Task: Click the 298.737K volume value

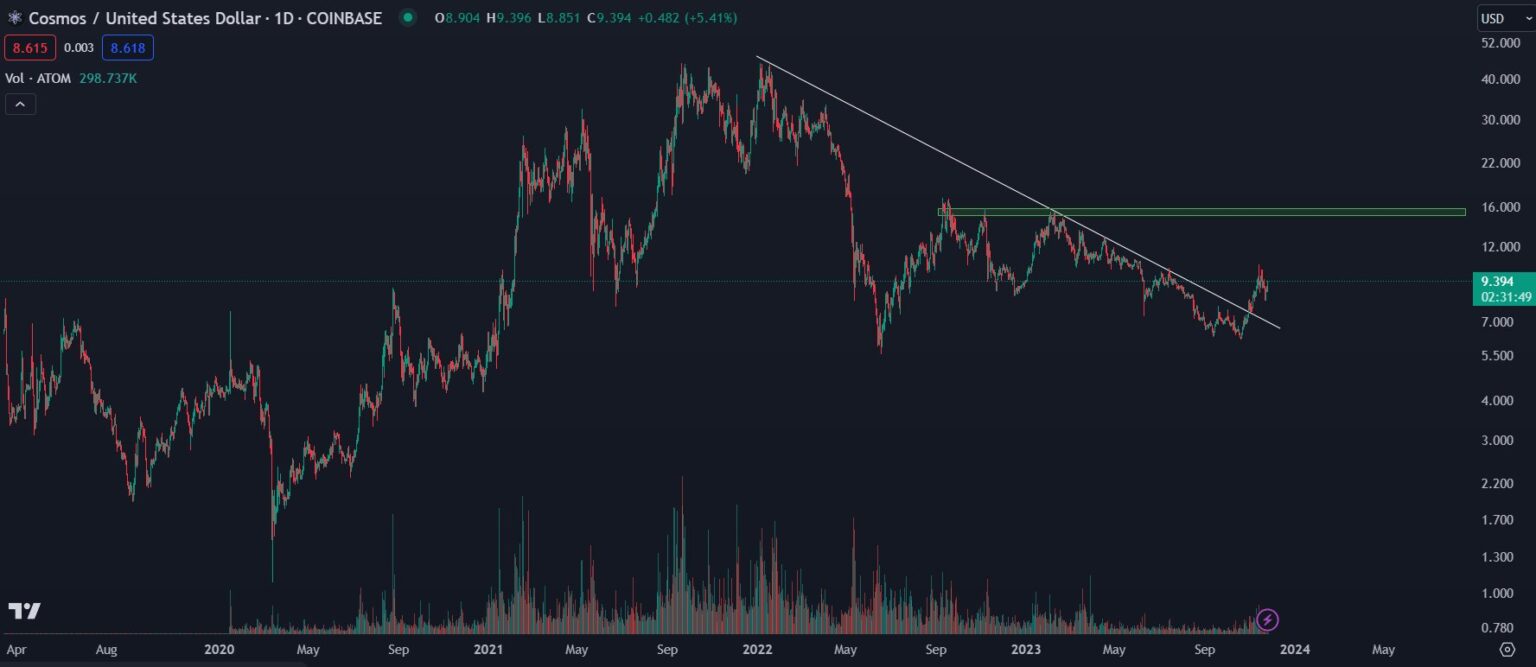Action: [108, 78]
